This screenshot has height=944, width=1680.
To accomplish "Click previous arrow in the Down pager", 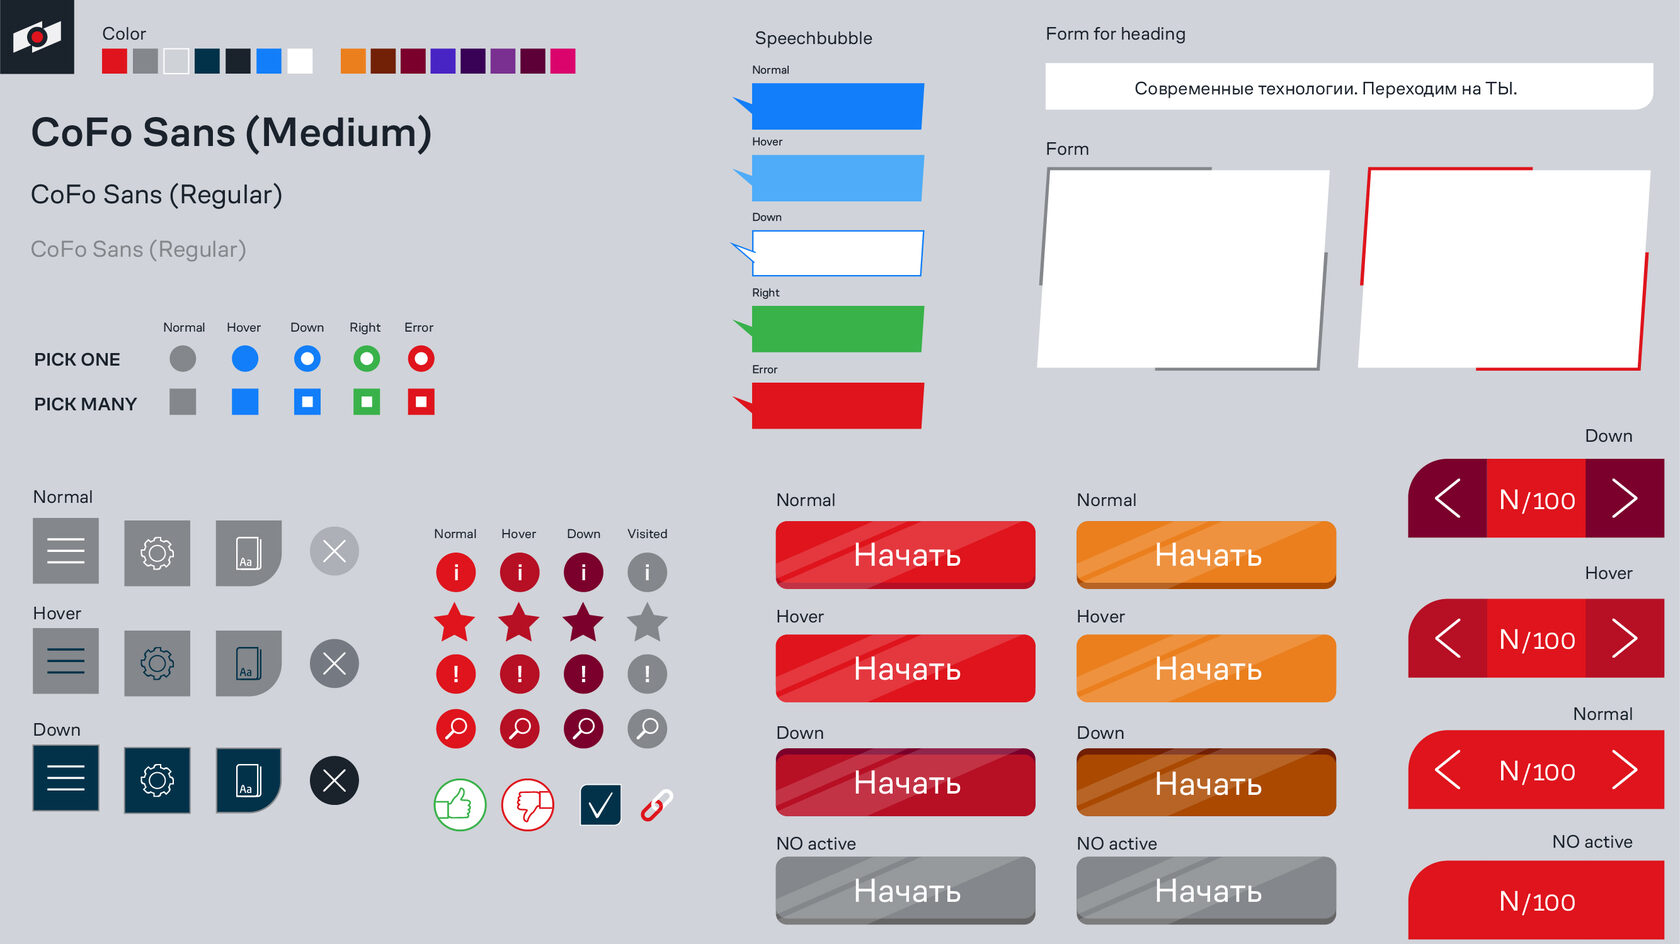I will coord(1448,498).
